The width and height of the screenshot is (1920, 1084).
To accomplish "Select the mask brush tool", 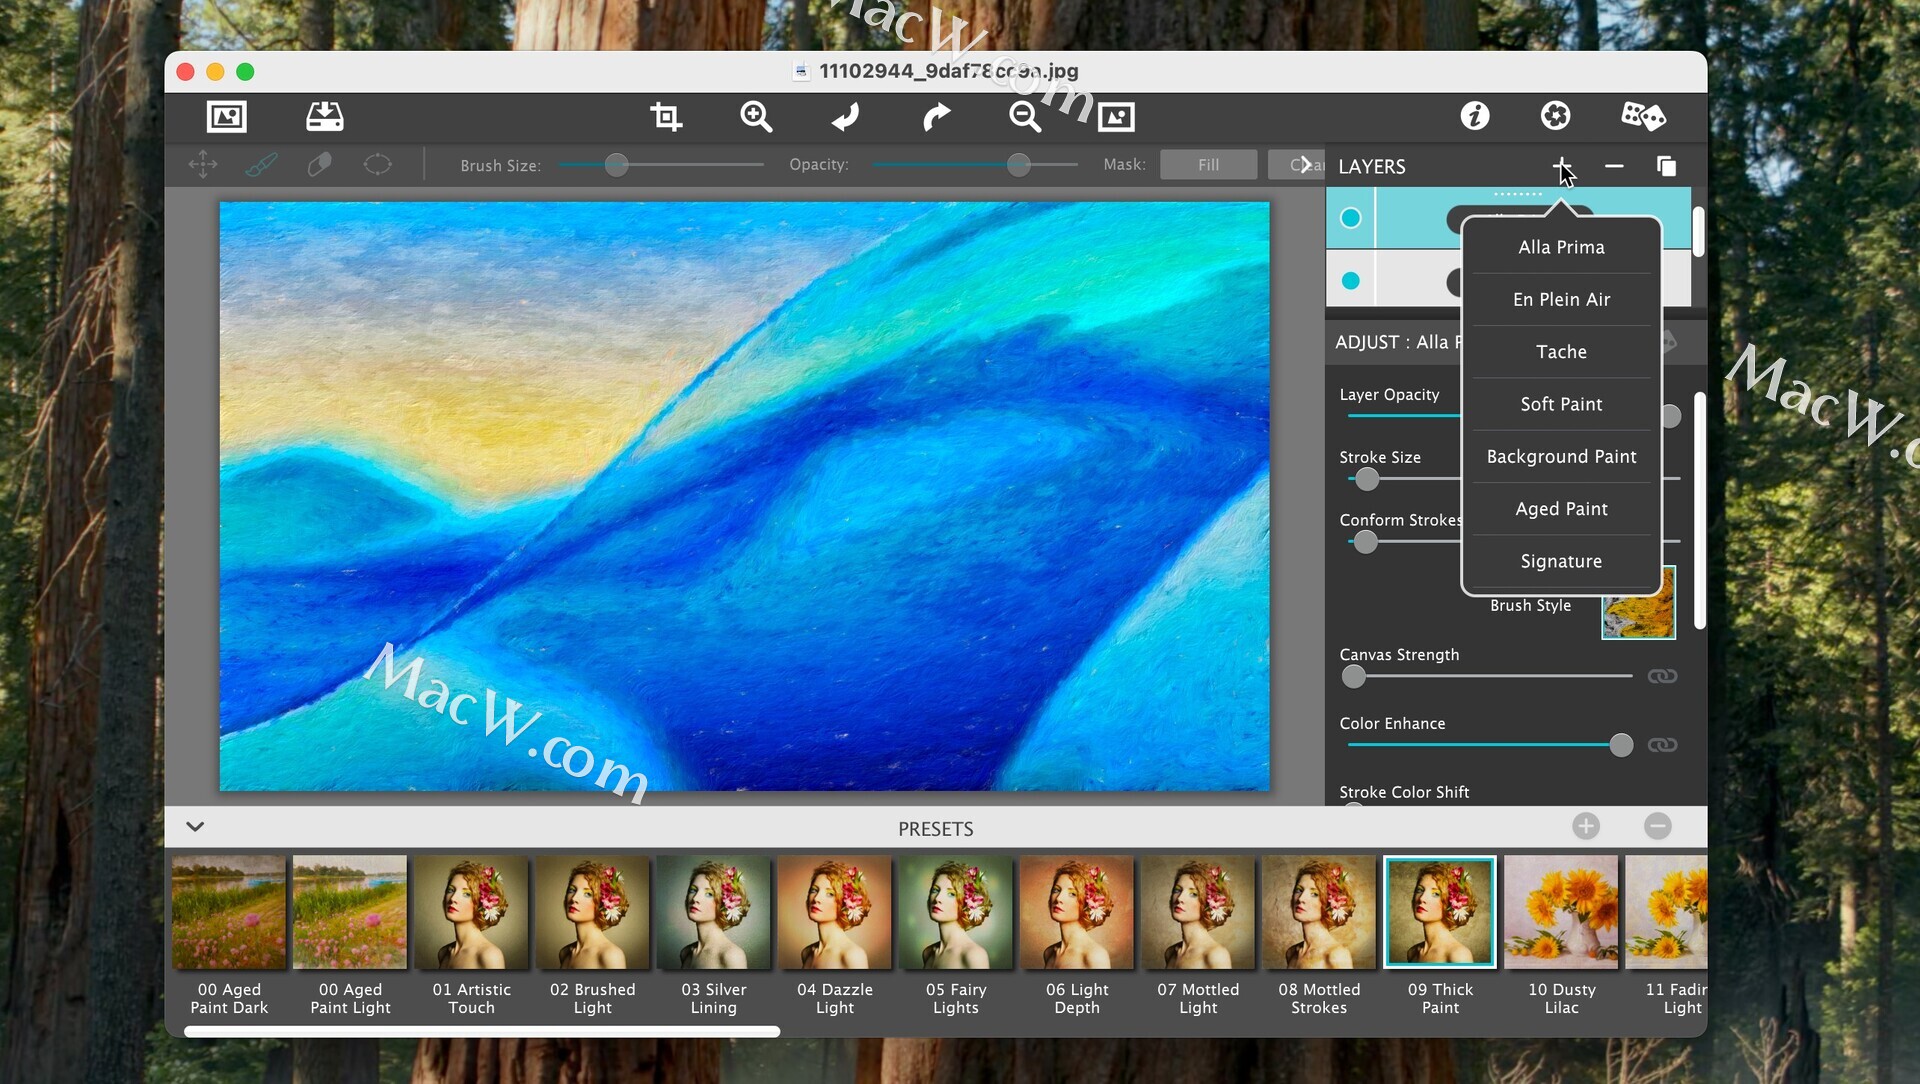I will point(261,164).
